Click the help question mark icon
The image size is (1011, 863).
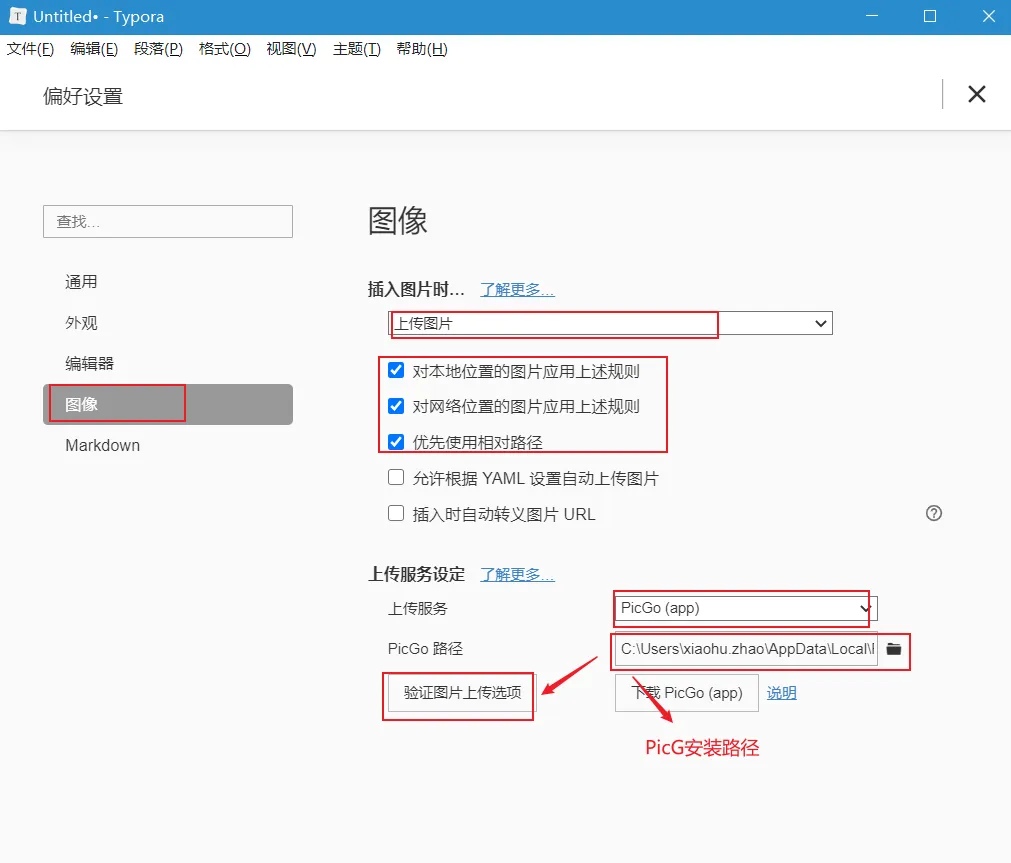934,513
